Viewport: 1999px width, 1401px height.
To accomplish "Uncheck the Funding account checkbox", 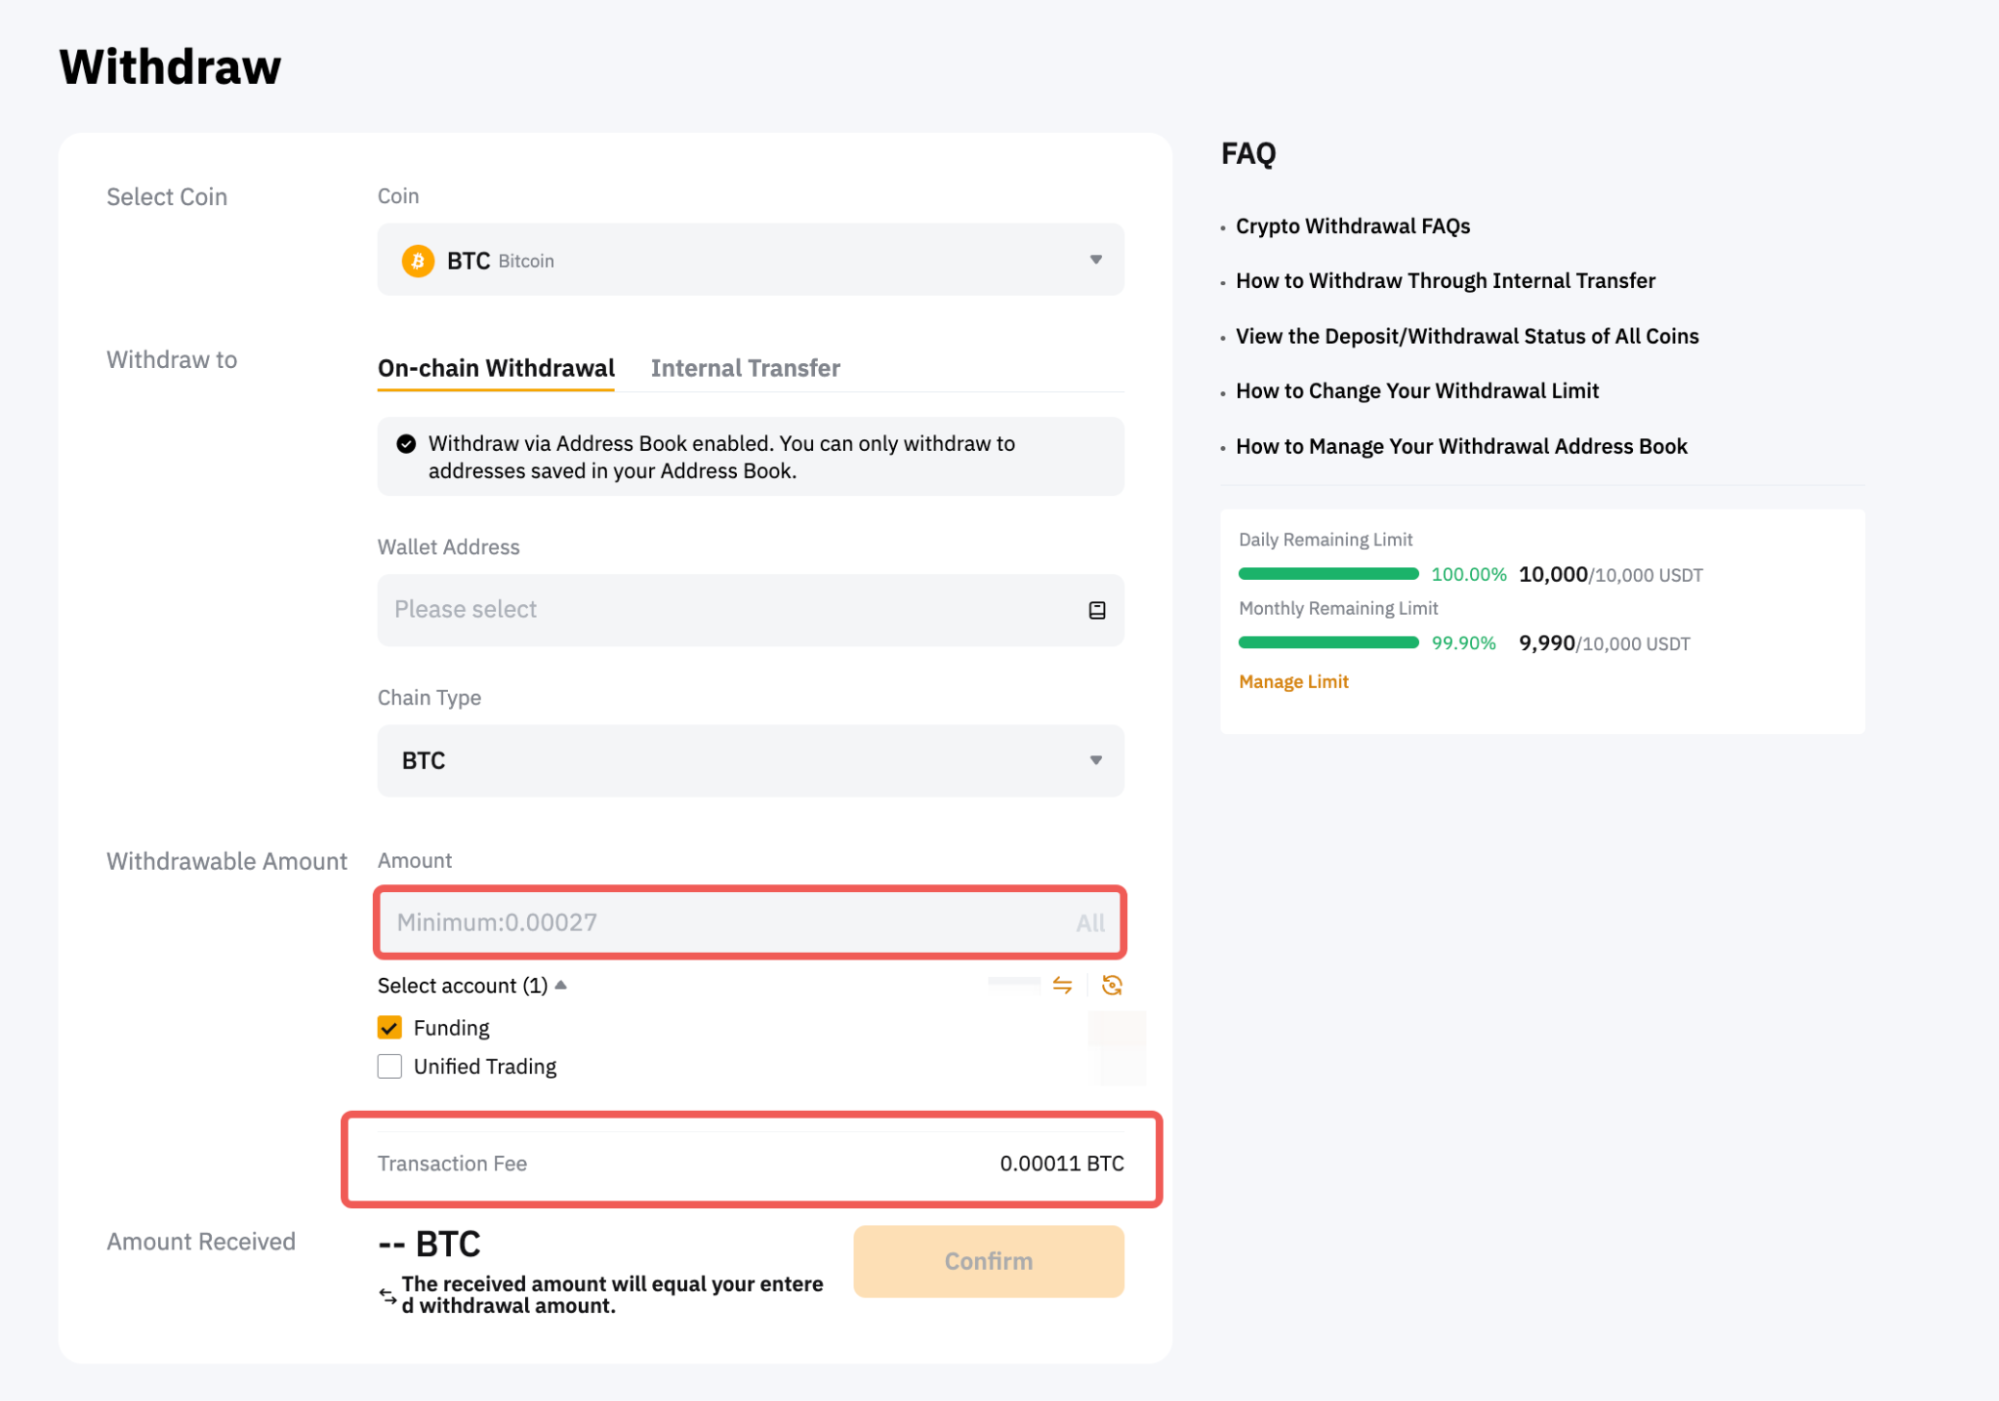I will point(390,1028).
